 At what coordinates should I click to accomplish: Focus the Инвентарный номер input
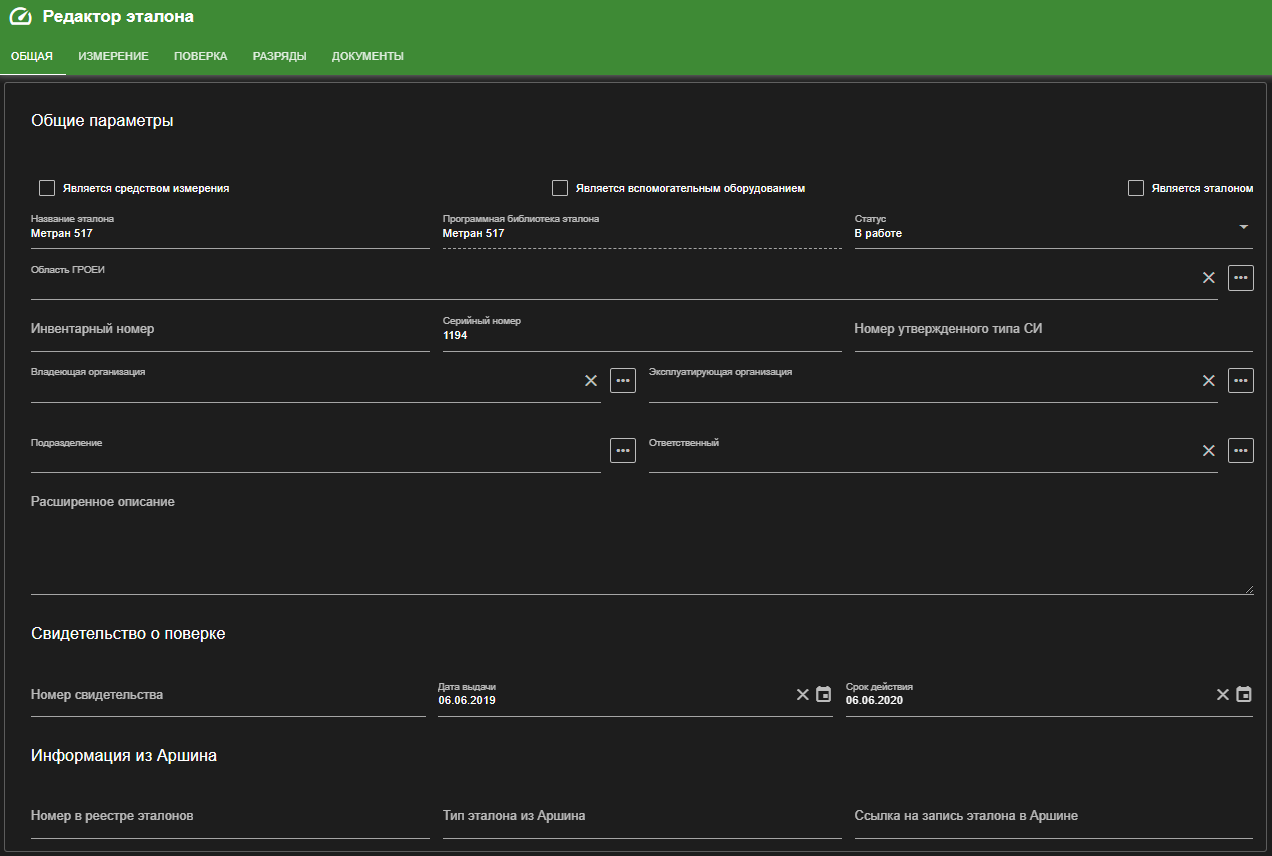[x=230, y=333]
